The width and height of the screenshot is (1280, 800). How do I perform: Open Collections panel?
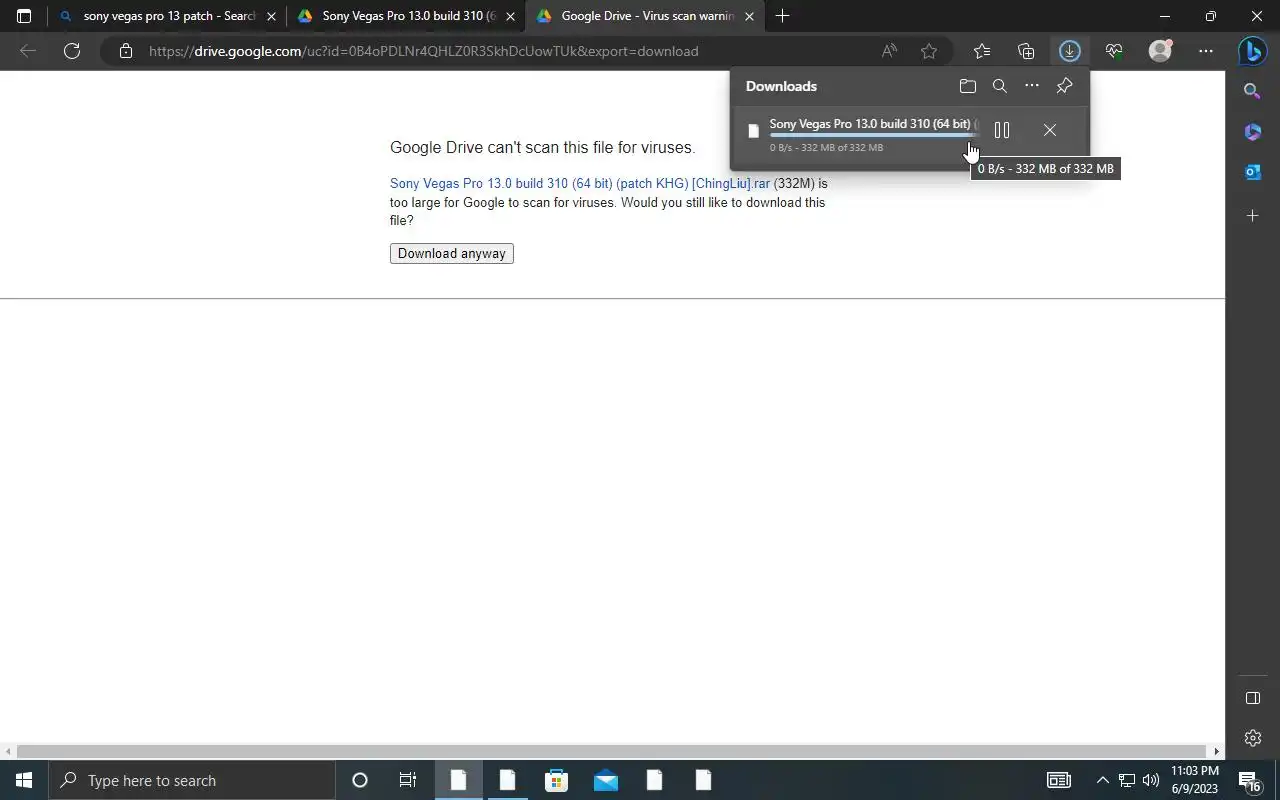[1026, 51]
